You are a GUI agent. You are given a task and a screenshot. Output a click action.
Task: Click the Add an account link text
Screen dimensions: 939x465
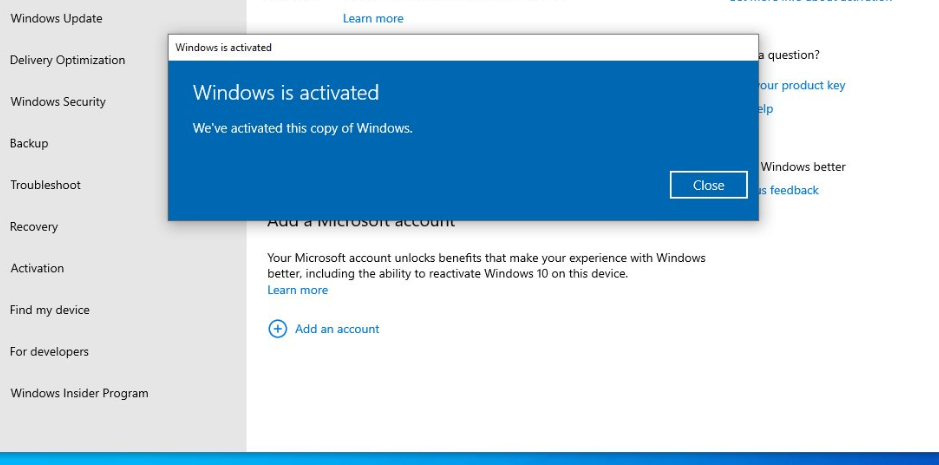337,329
